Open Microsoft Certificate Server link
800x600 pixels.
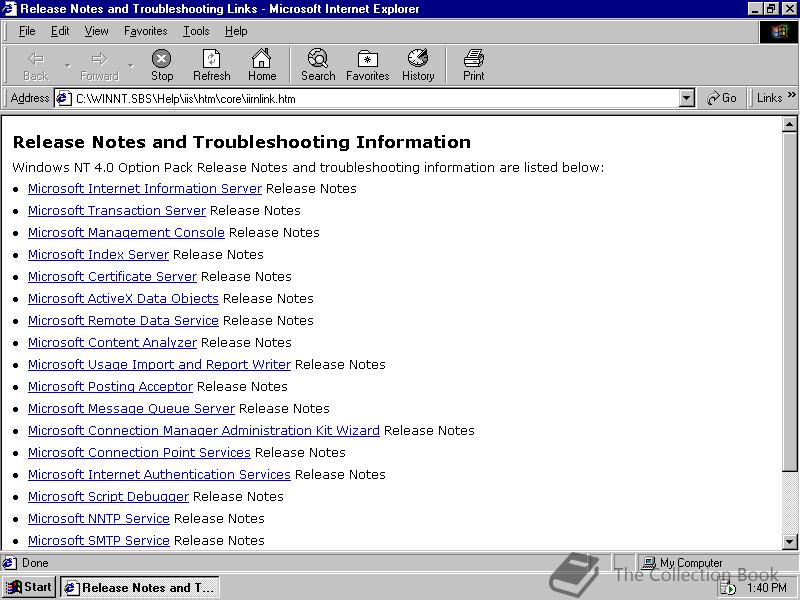(112, 277)
